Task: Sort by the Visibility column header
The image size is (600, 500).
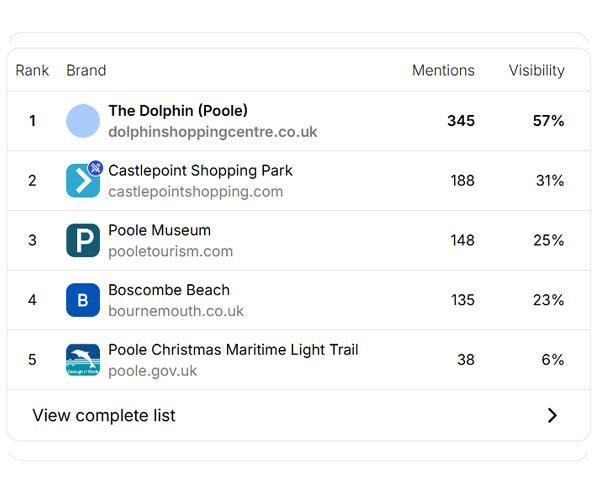Action: [x=536, y=70]
